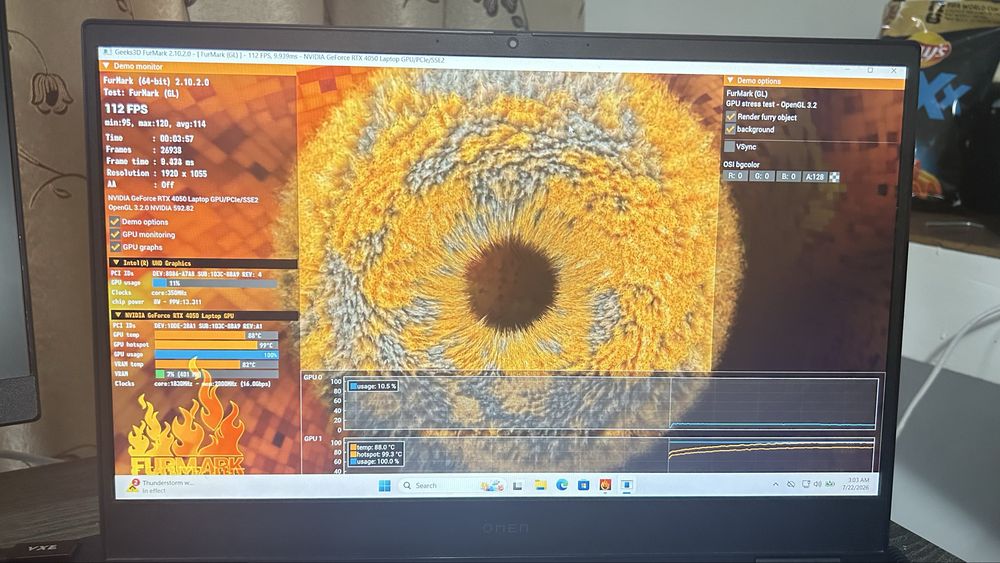
Task: Collapse the NVIDIA GeForce RTX 4050 section
Action: click(117, 315)
